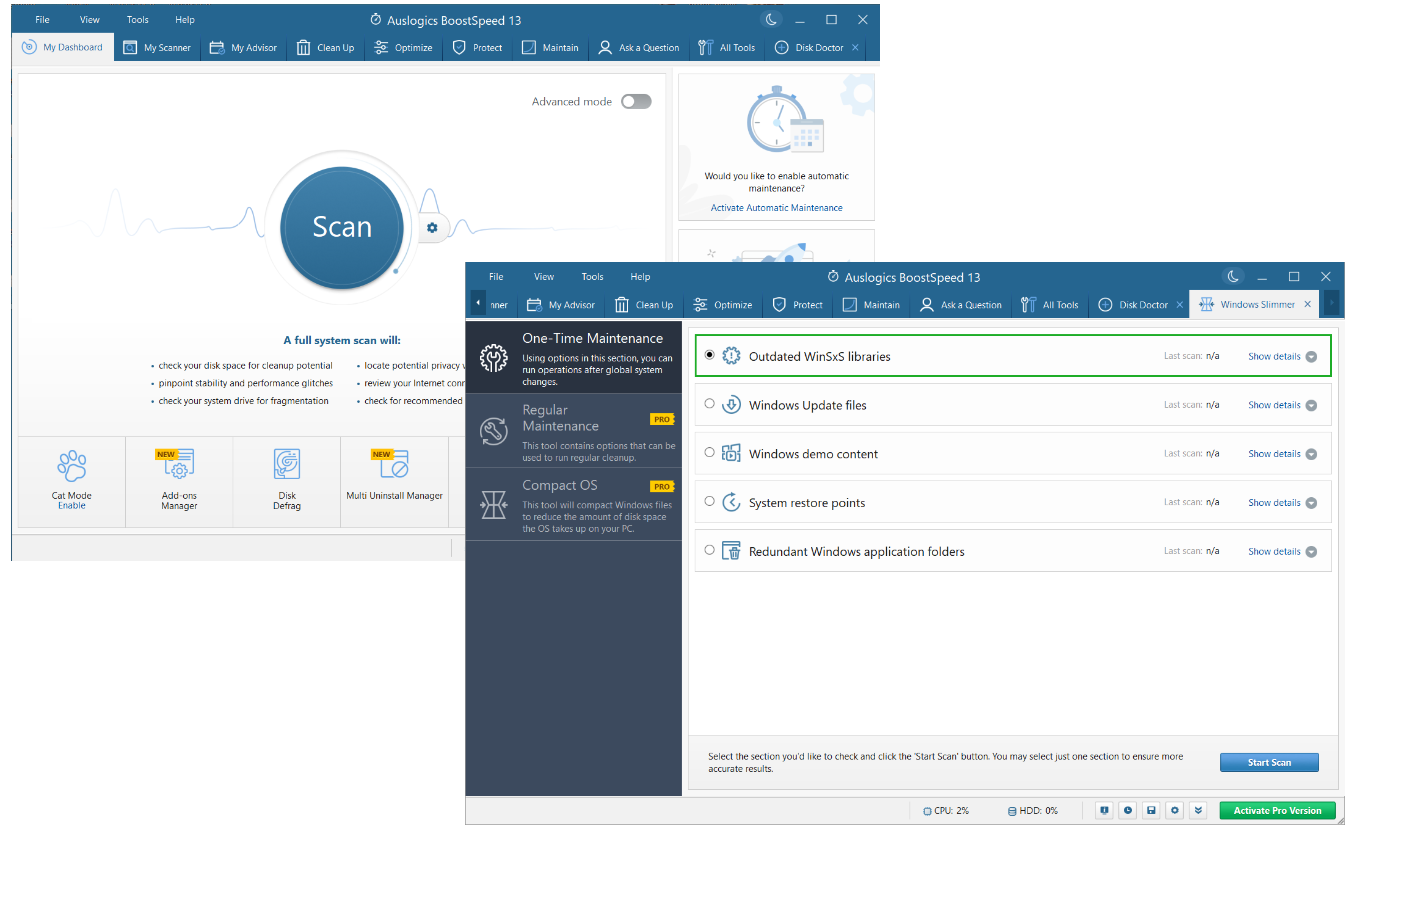Expand Show details for Redundant Windows application folders

pos(1282,552)
